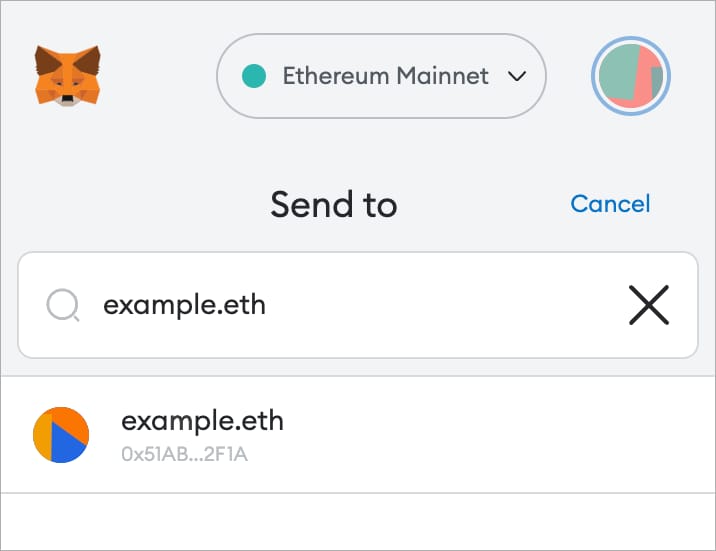Open the account avatar menu
716x551 pixels.
[631, 76]
